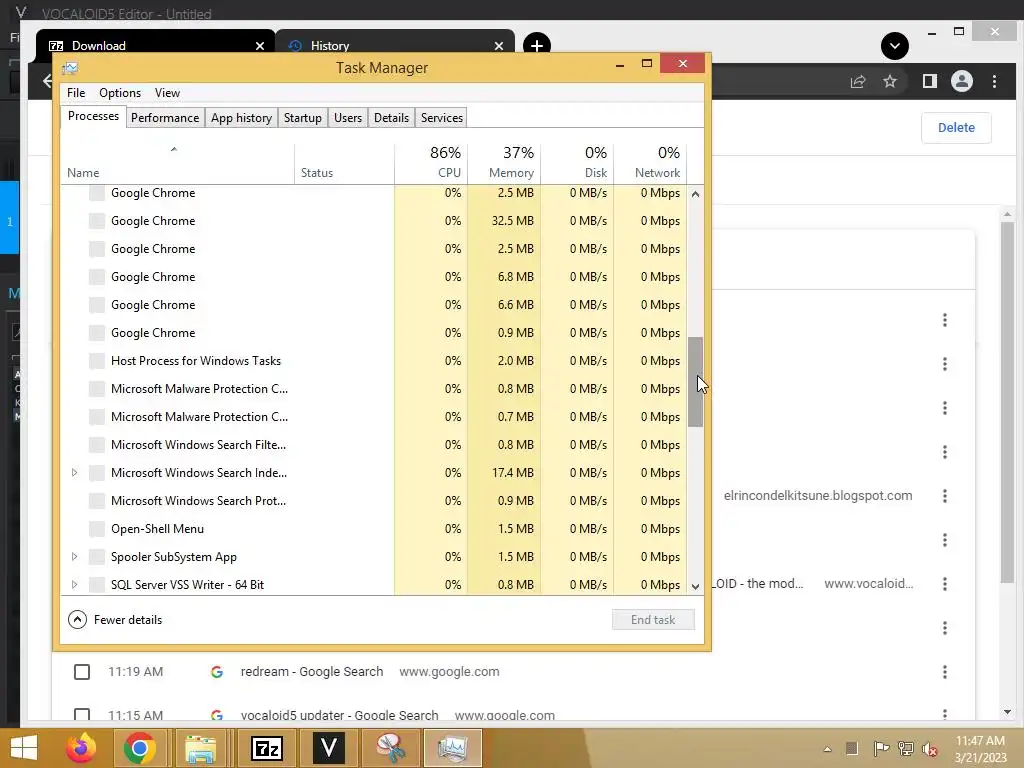Viewport: 1024px width, 768px height.
Task: Sort processes by Memory column
Action: [504, 162]
